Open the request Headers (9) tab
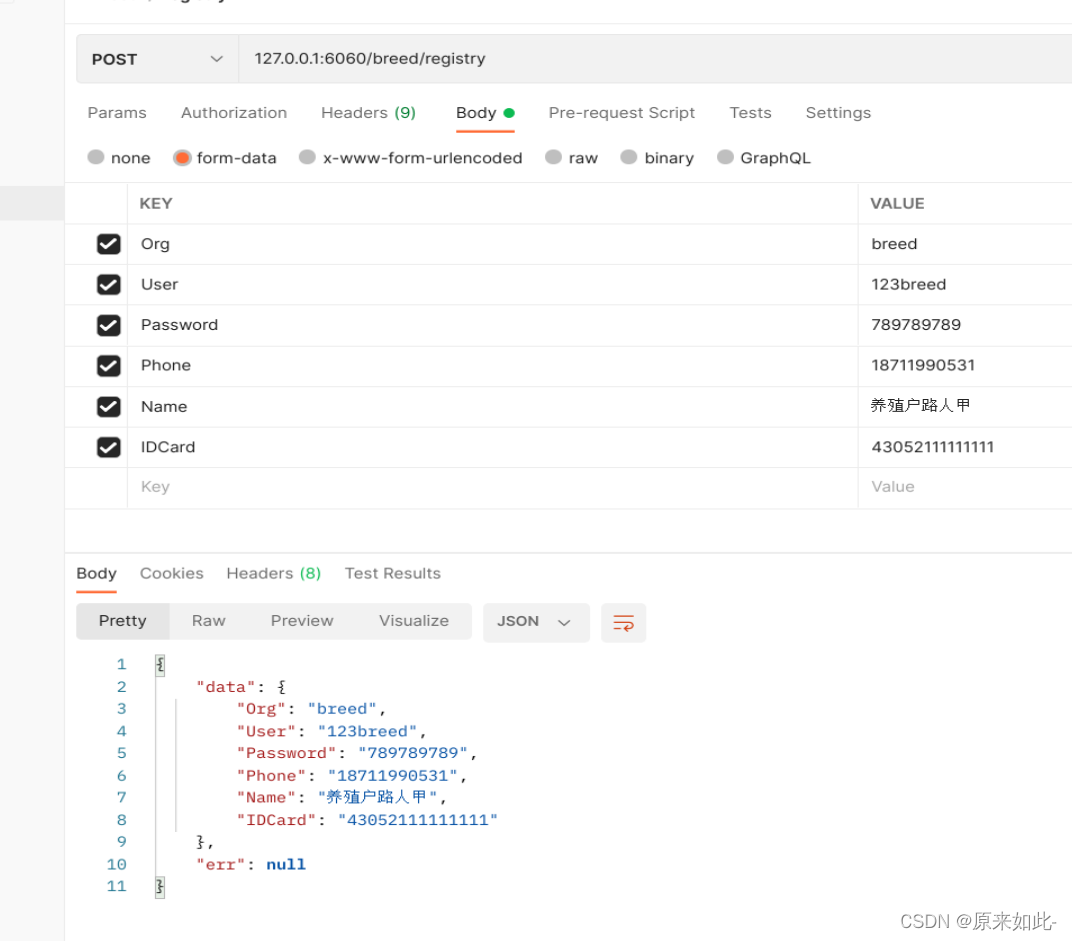This screenshot has height=941, width=1072. click(x=368, y=113)
